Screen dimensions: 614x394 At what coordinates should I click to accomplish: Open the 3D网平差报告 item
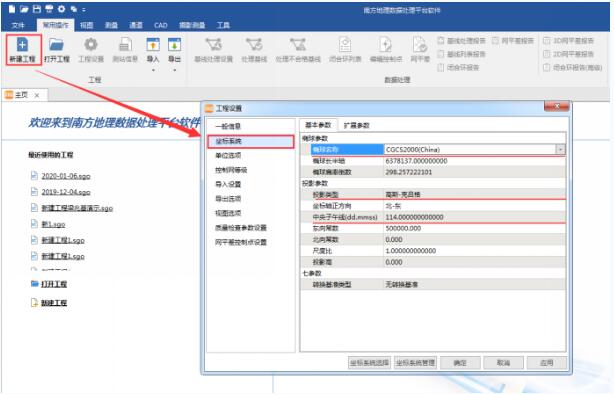point(569,41)
